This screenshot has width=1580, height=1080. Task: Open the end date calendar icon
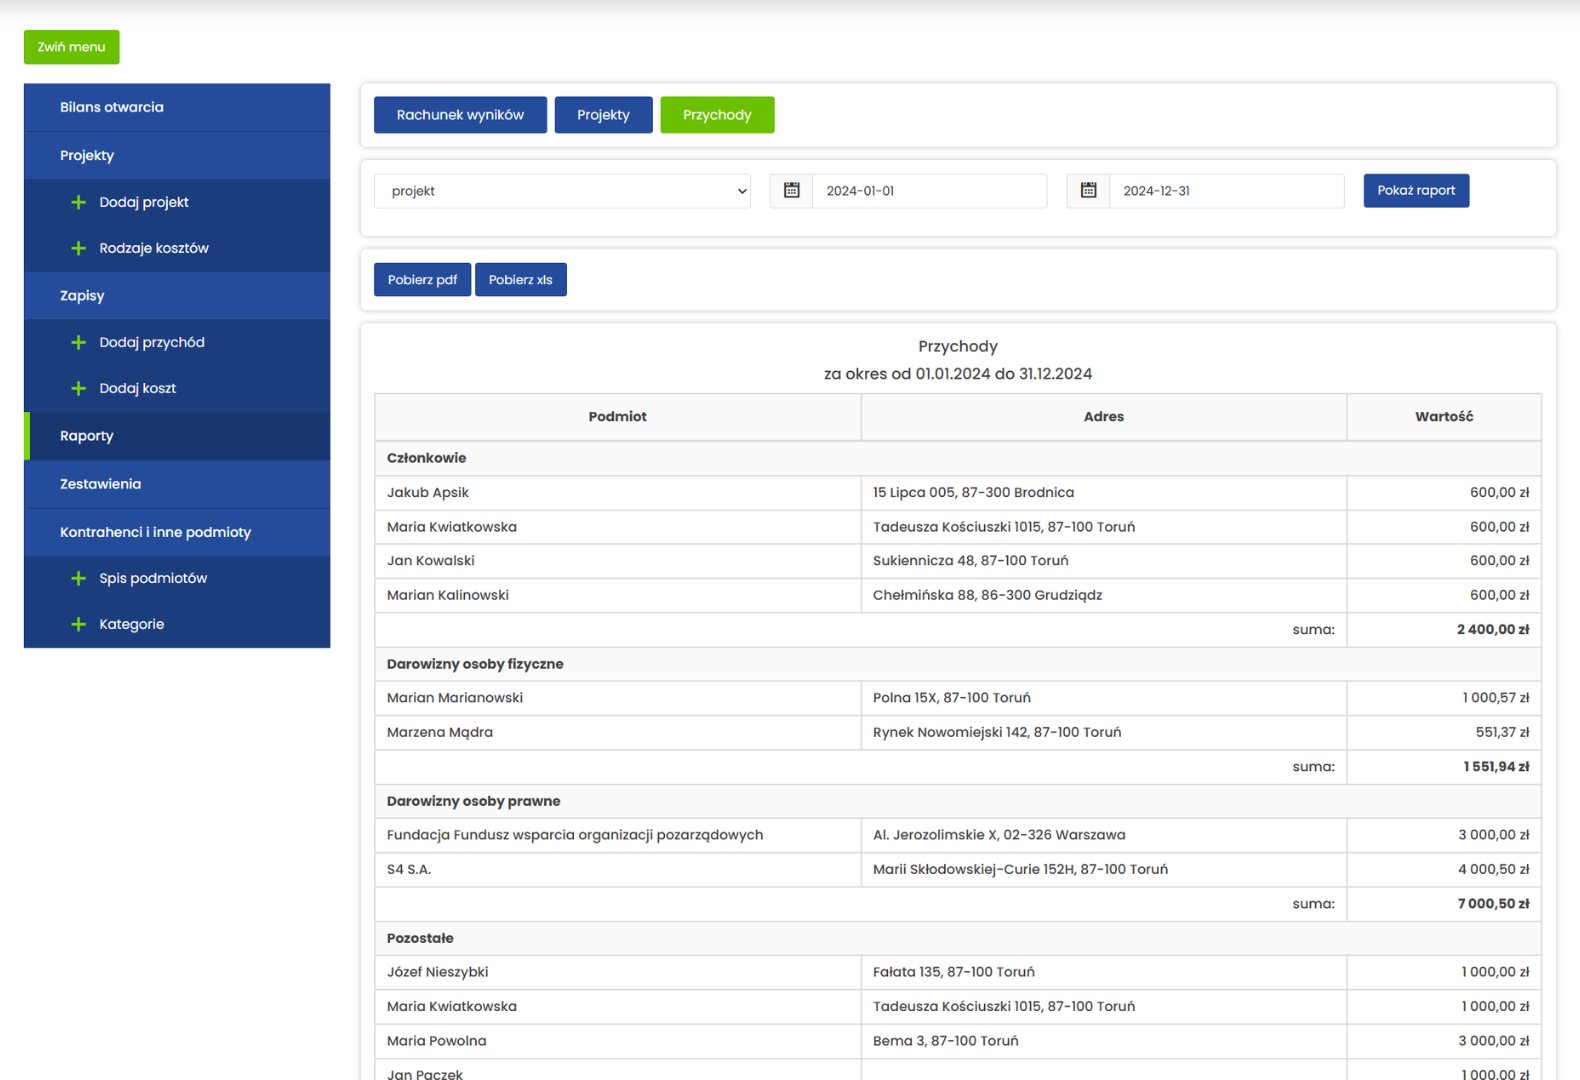tap(1088, 191)
